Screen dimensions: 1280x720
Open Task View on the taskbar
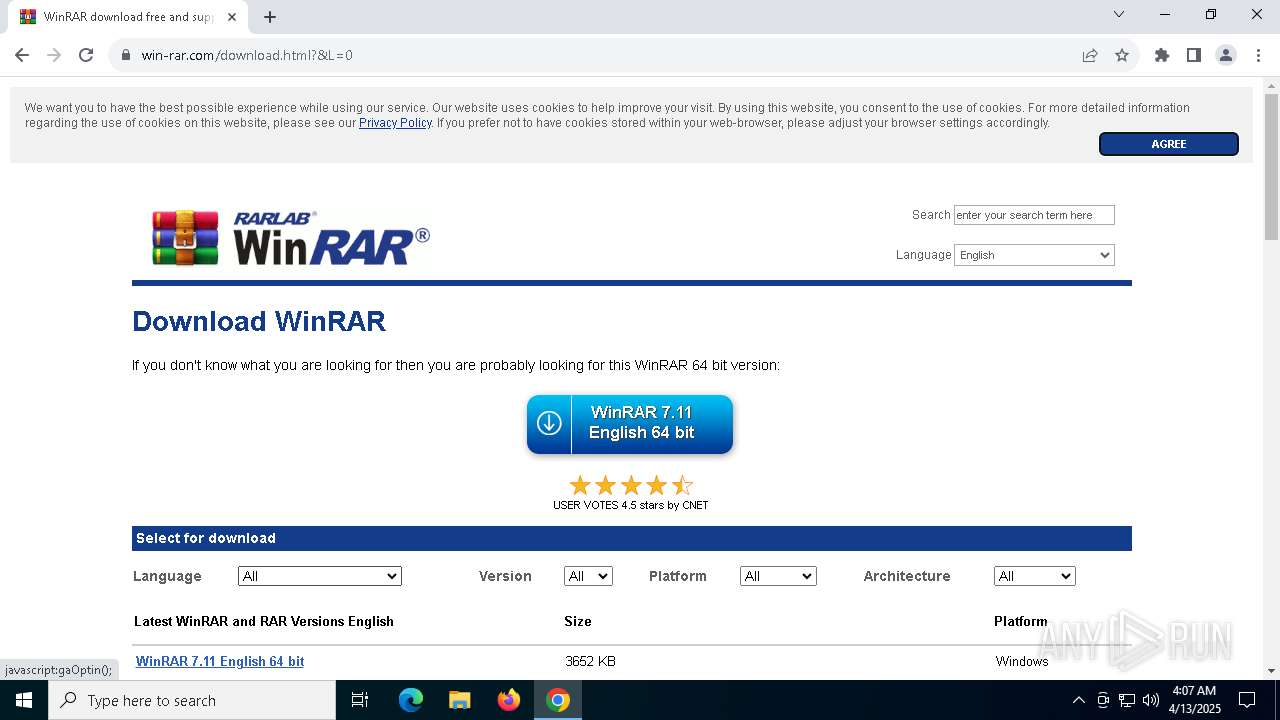click(360, 700)
